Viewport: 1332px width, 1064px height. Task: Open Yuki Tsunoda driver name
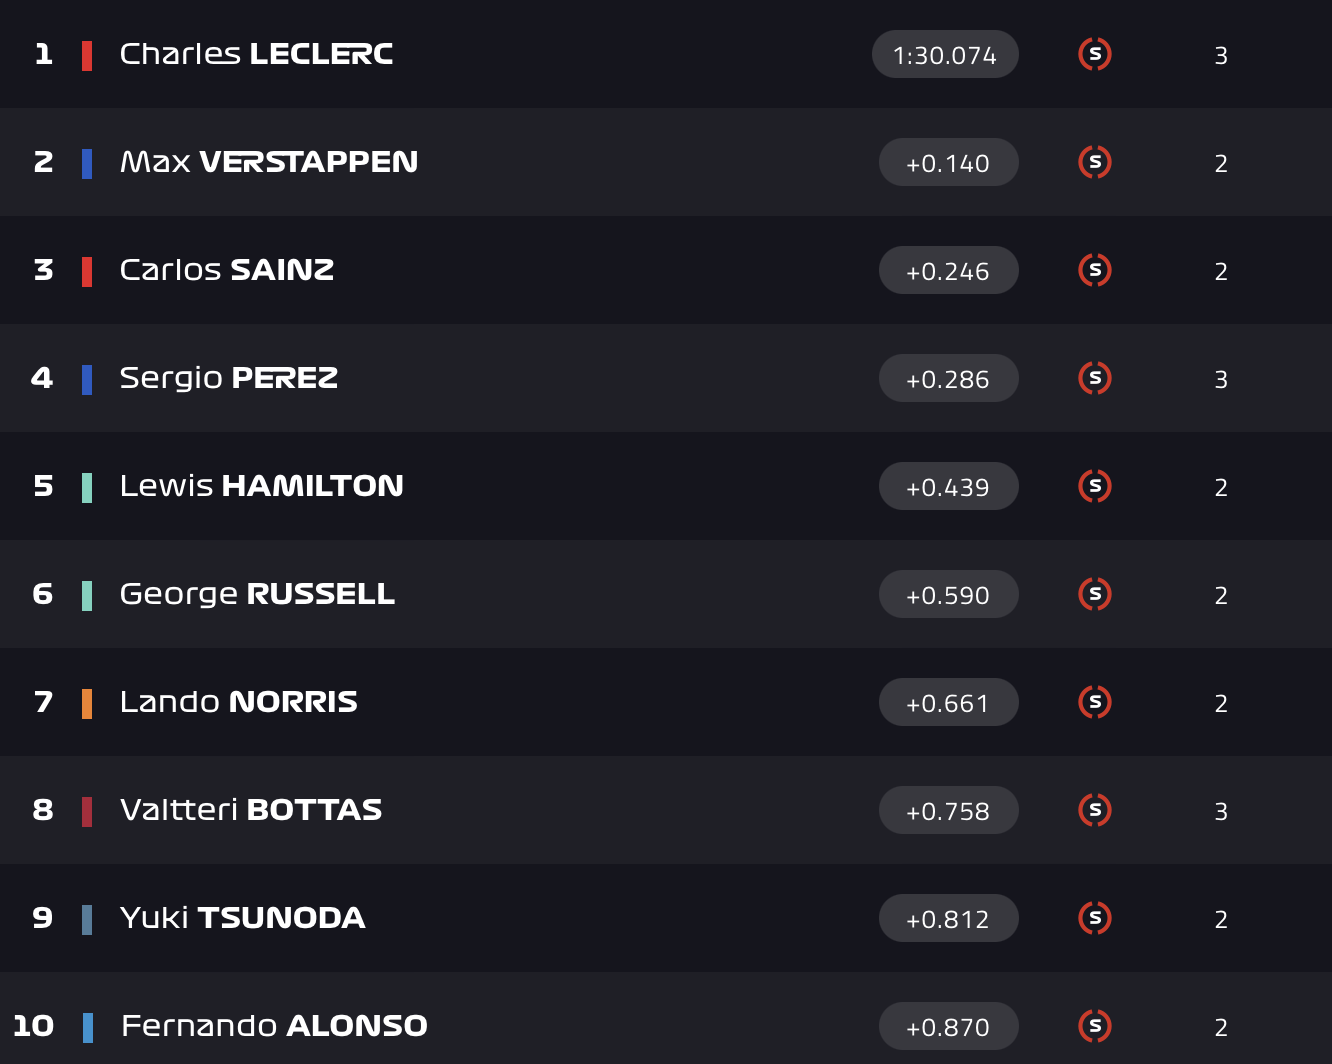pos(242,918)
